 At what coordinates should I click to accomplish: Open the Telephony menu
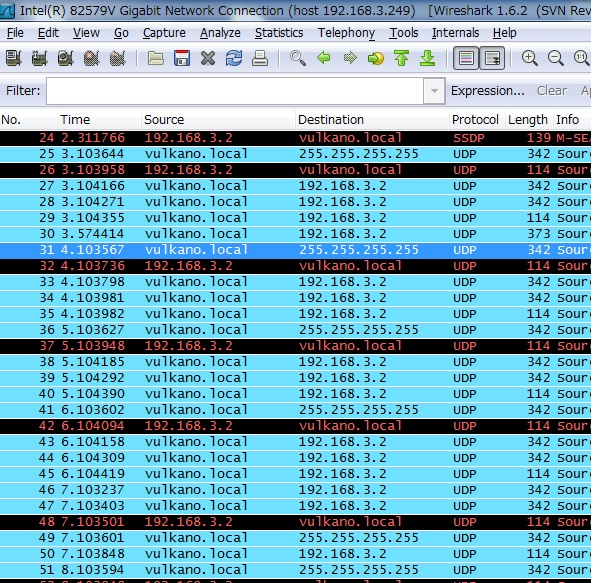click(346, 33)
